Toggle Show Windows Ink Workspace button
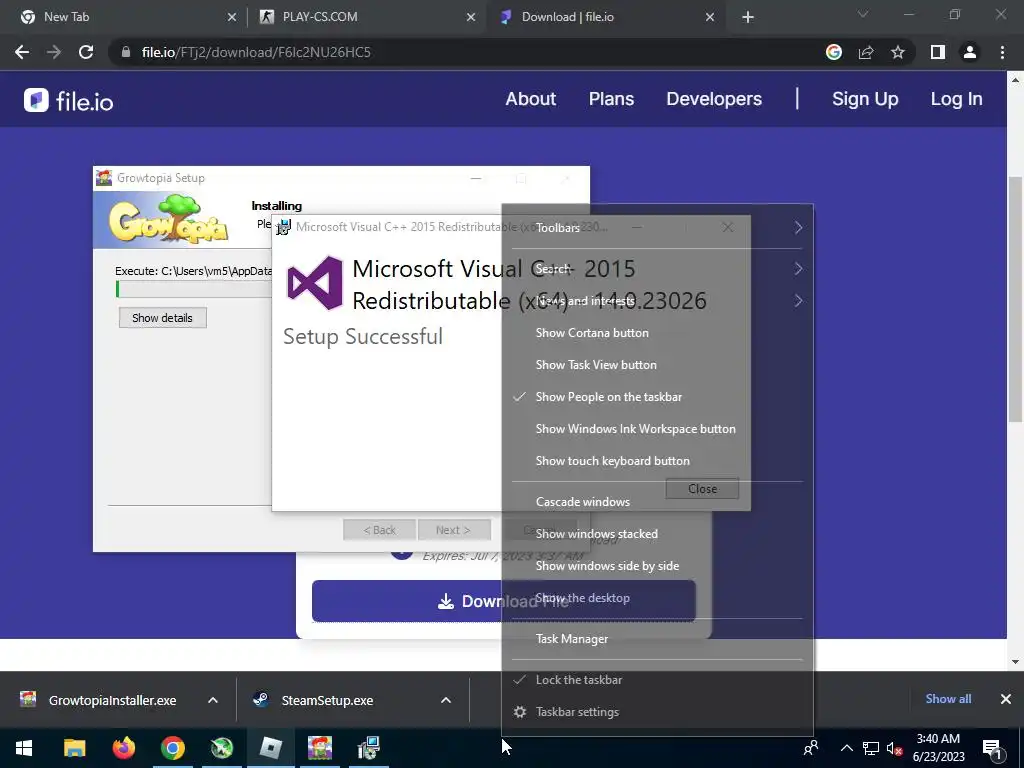The height and width of the screenshot is (768, 1024). [635, 428]
